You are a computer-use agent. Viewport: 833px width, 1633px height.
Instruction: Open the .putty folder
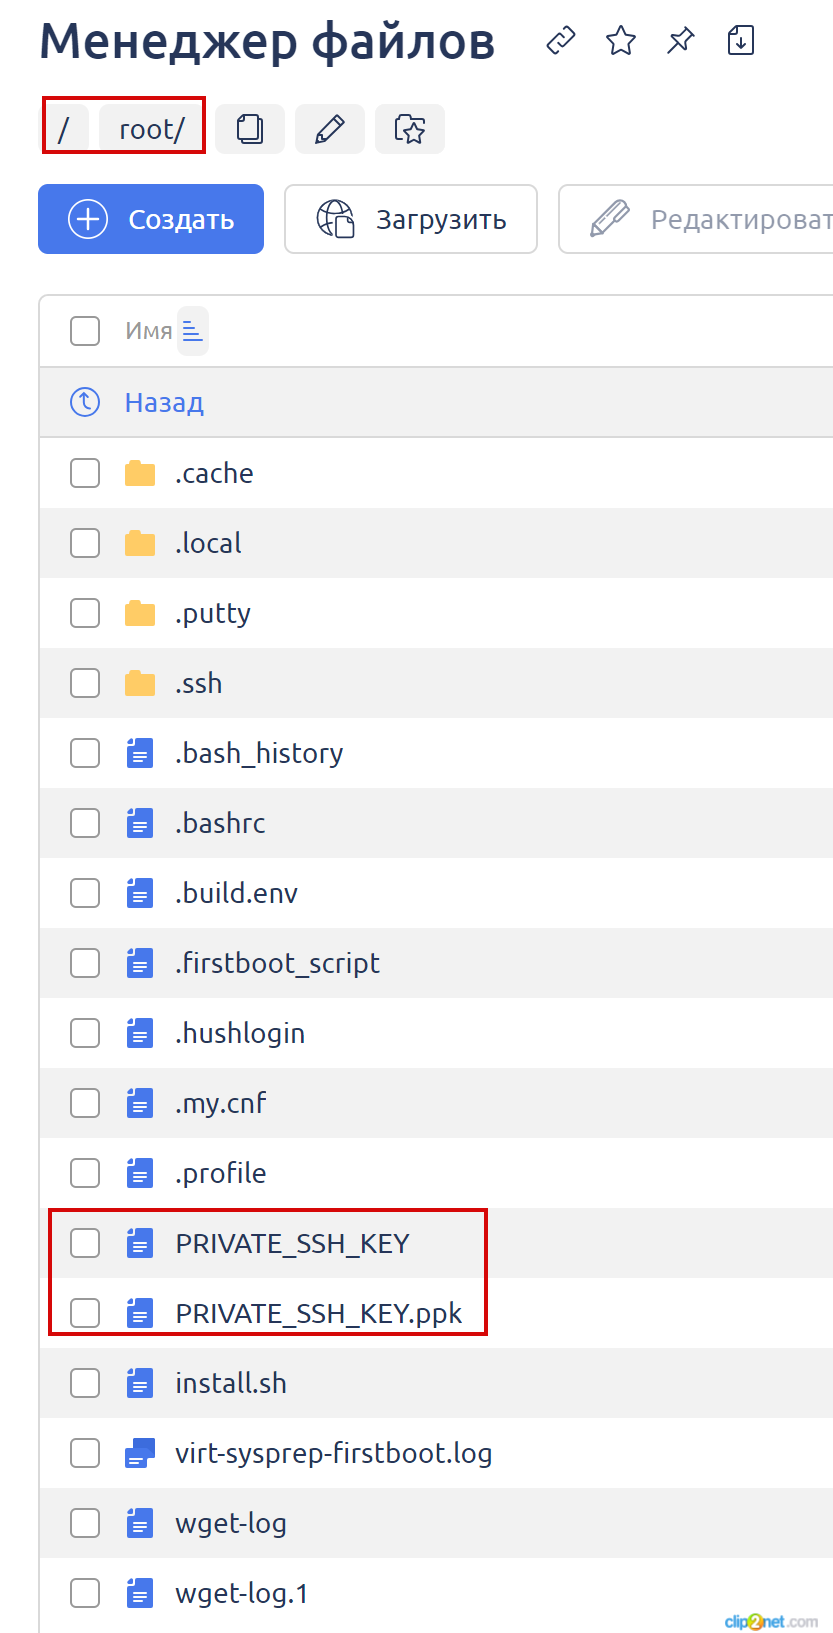[213, 613]
